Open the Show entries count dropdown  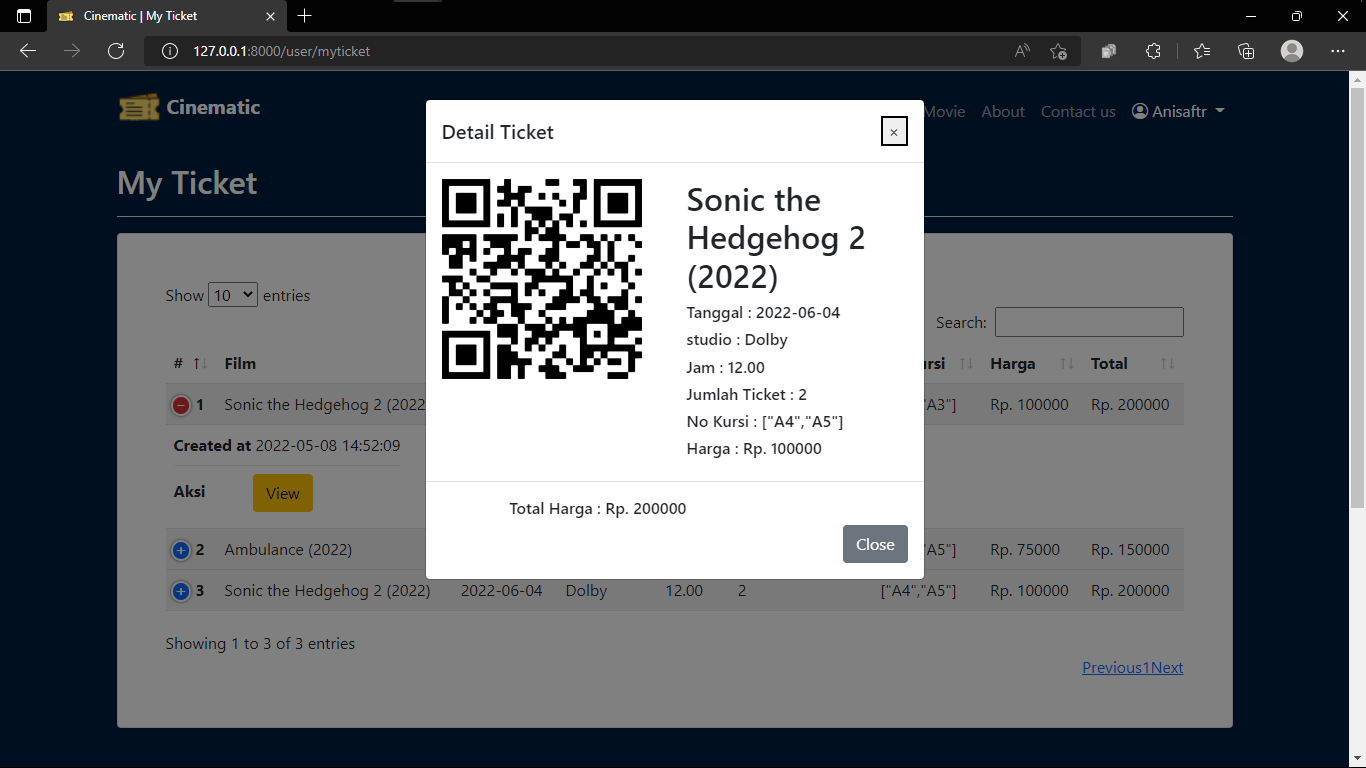tap(233, 295)
